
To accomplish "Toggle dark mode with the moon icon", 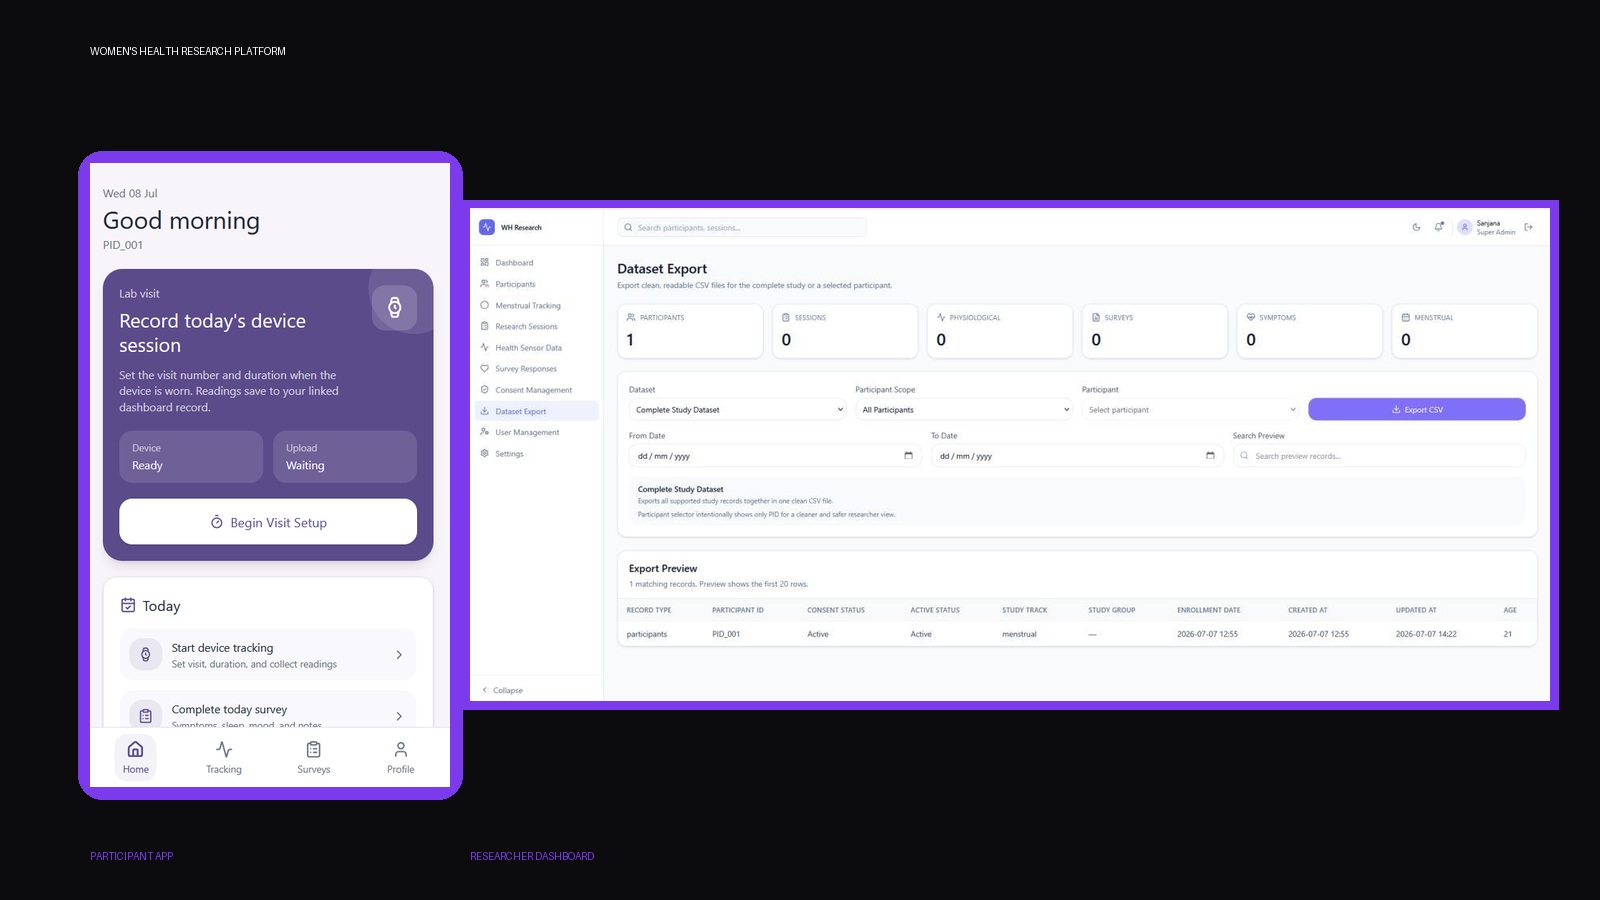I will pyautogui.click(x=1416, y=227).
